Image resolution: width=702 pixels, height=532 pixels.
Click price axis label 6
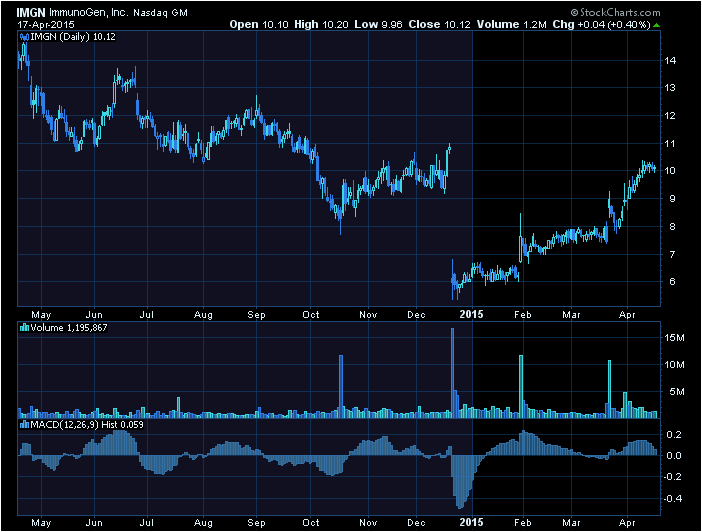(672, 282)
